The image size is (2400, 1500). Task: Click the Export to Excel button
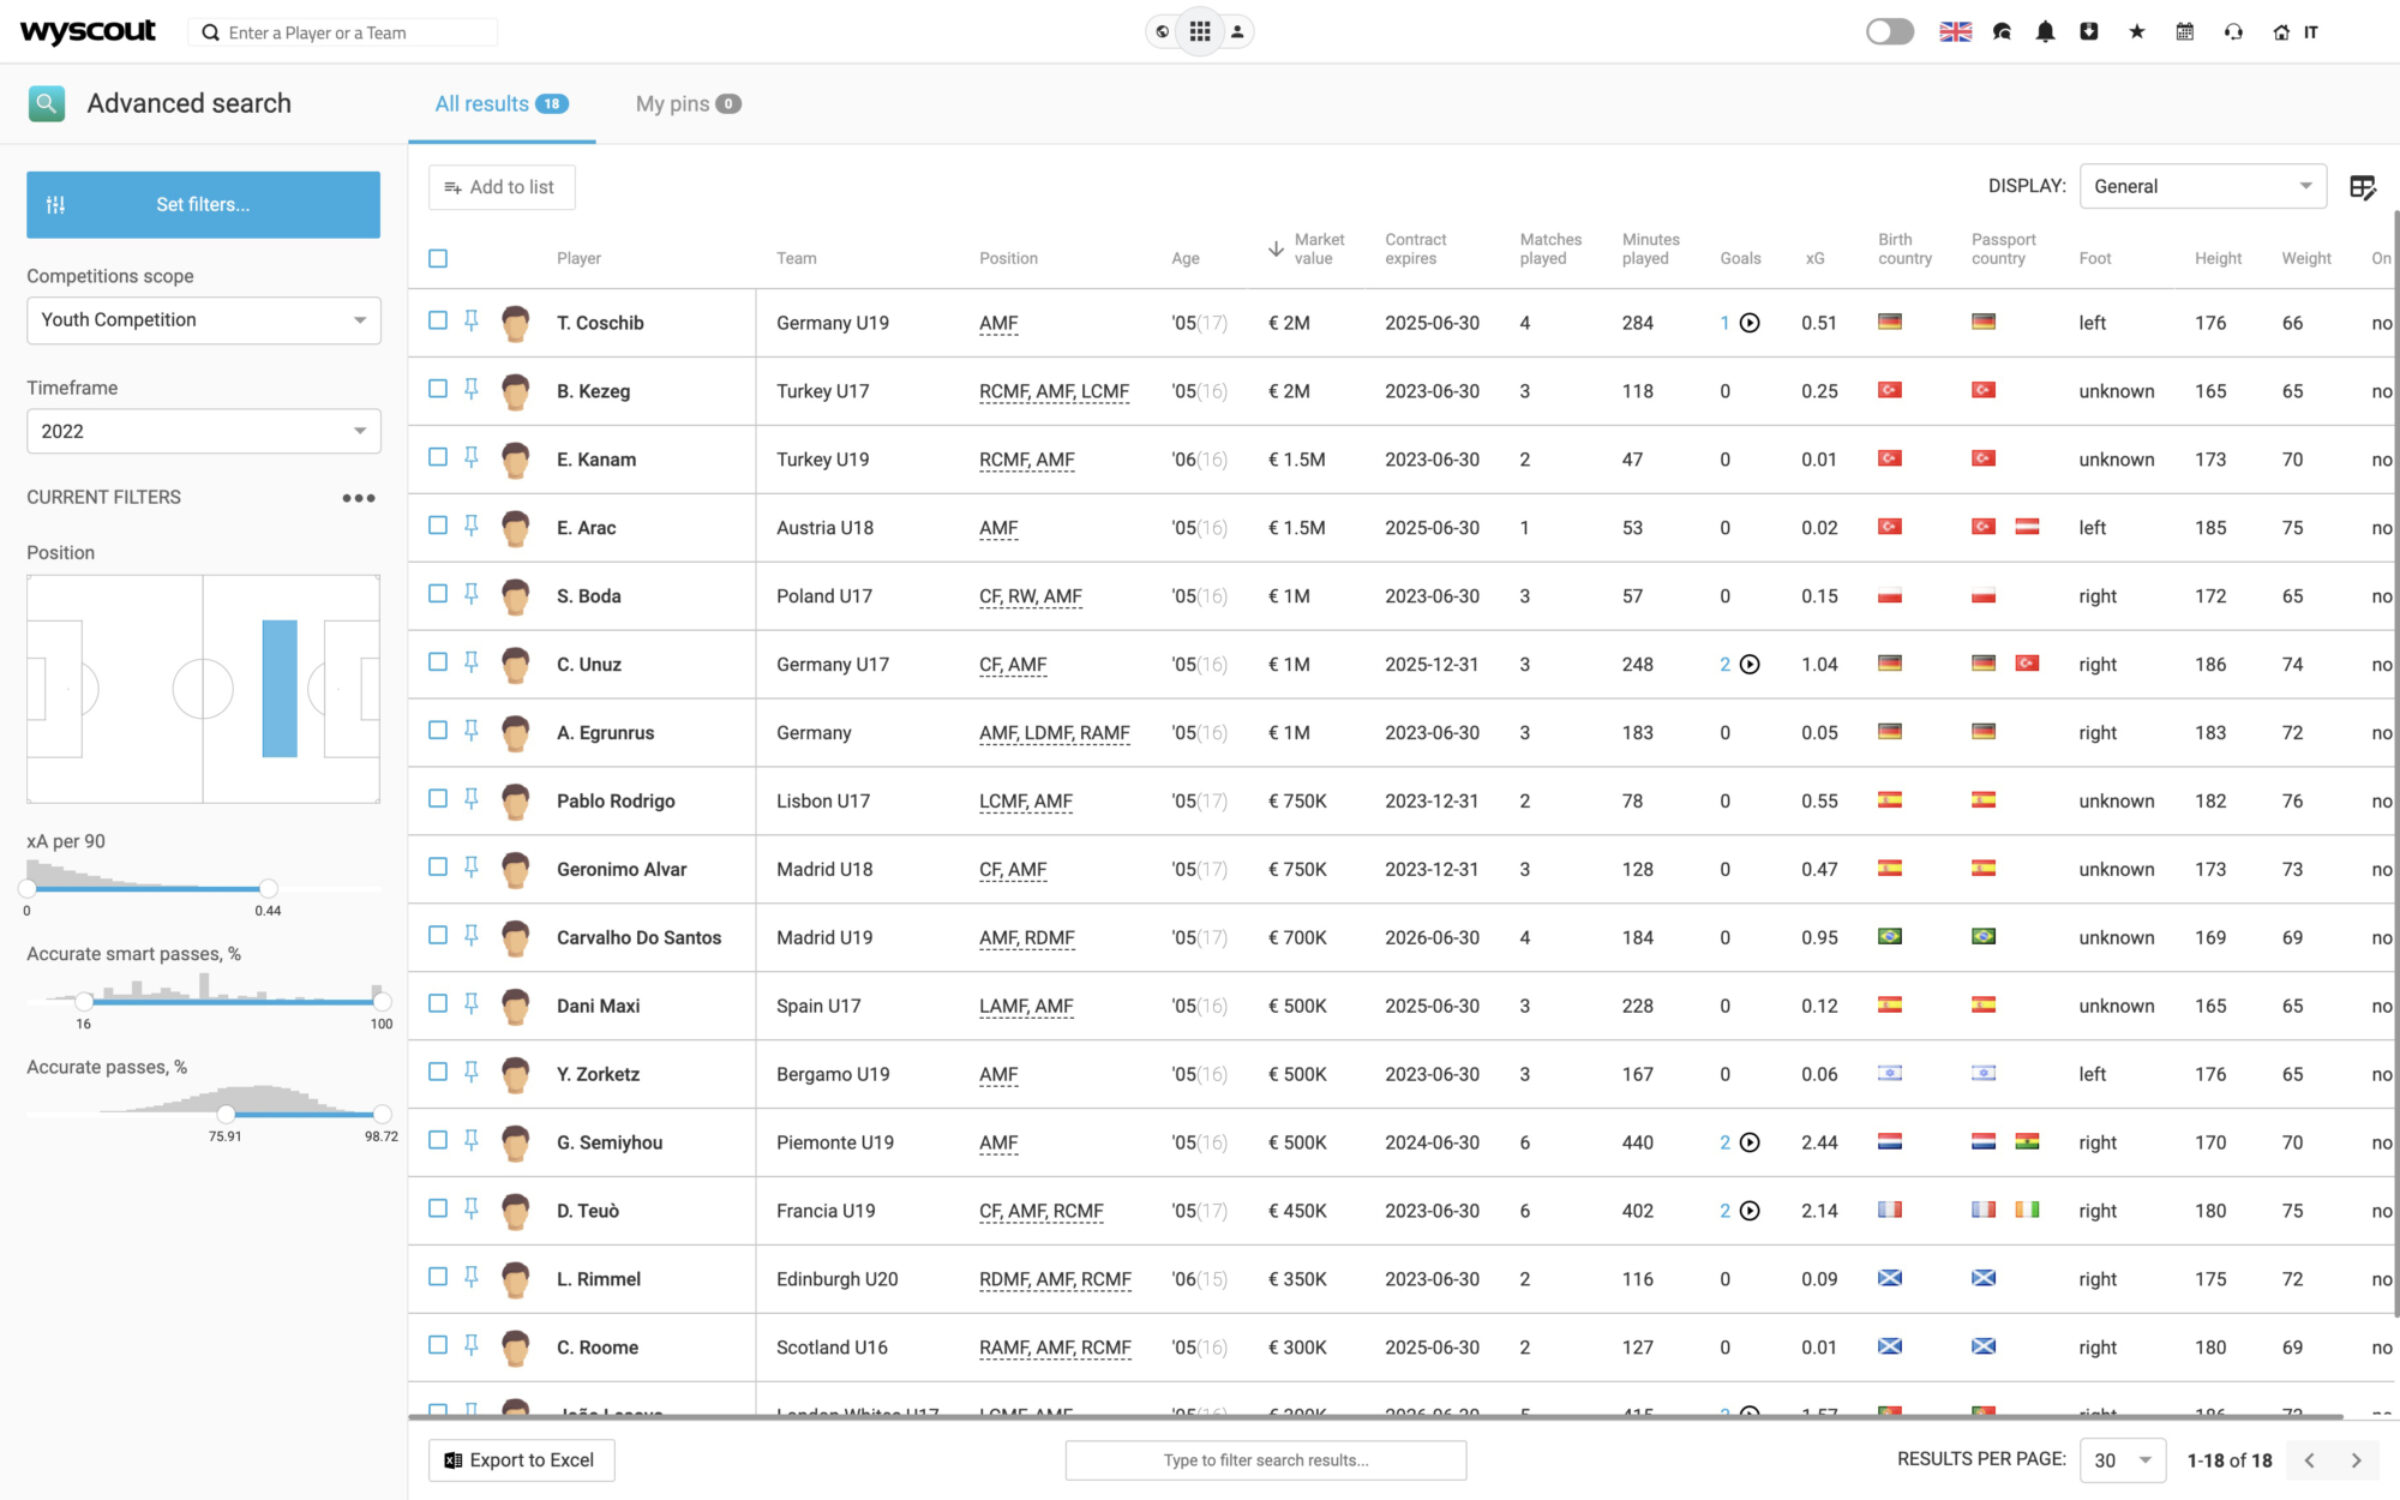(520, 1459)
